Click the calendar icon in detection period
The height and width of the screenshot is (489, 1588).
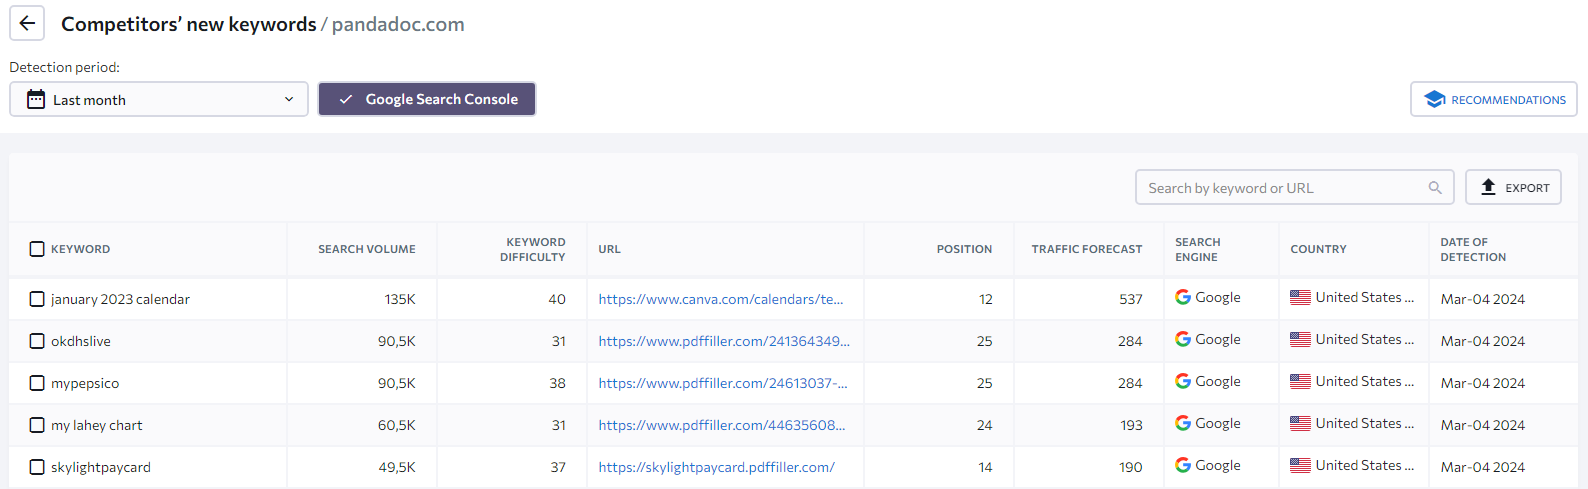(x=36, y=99)
